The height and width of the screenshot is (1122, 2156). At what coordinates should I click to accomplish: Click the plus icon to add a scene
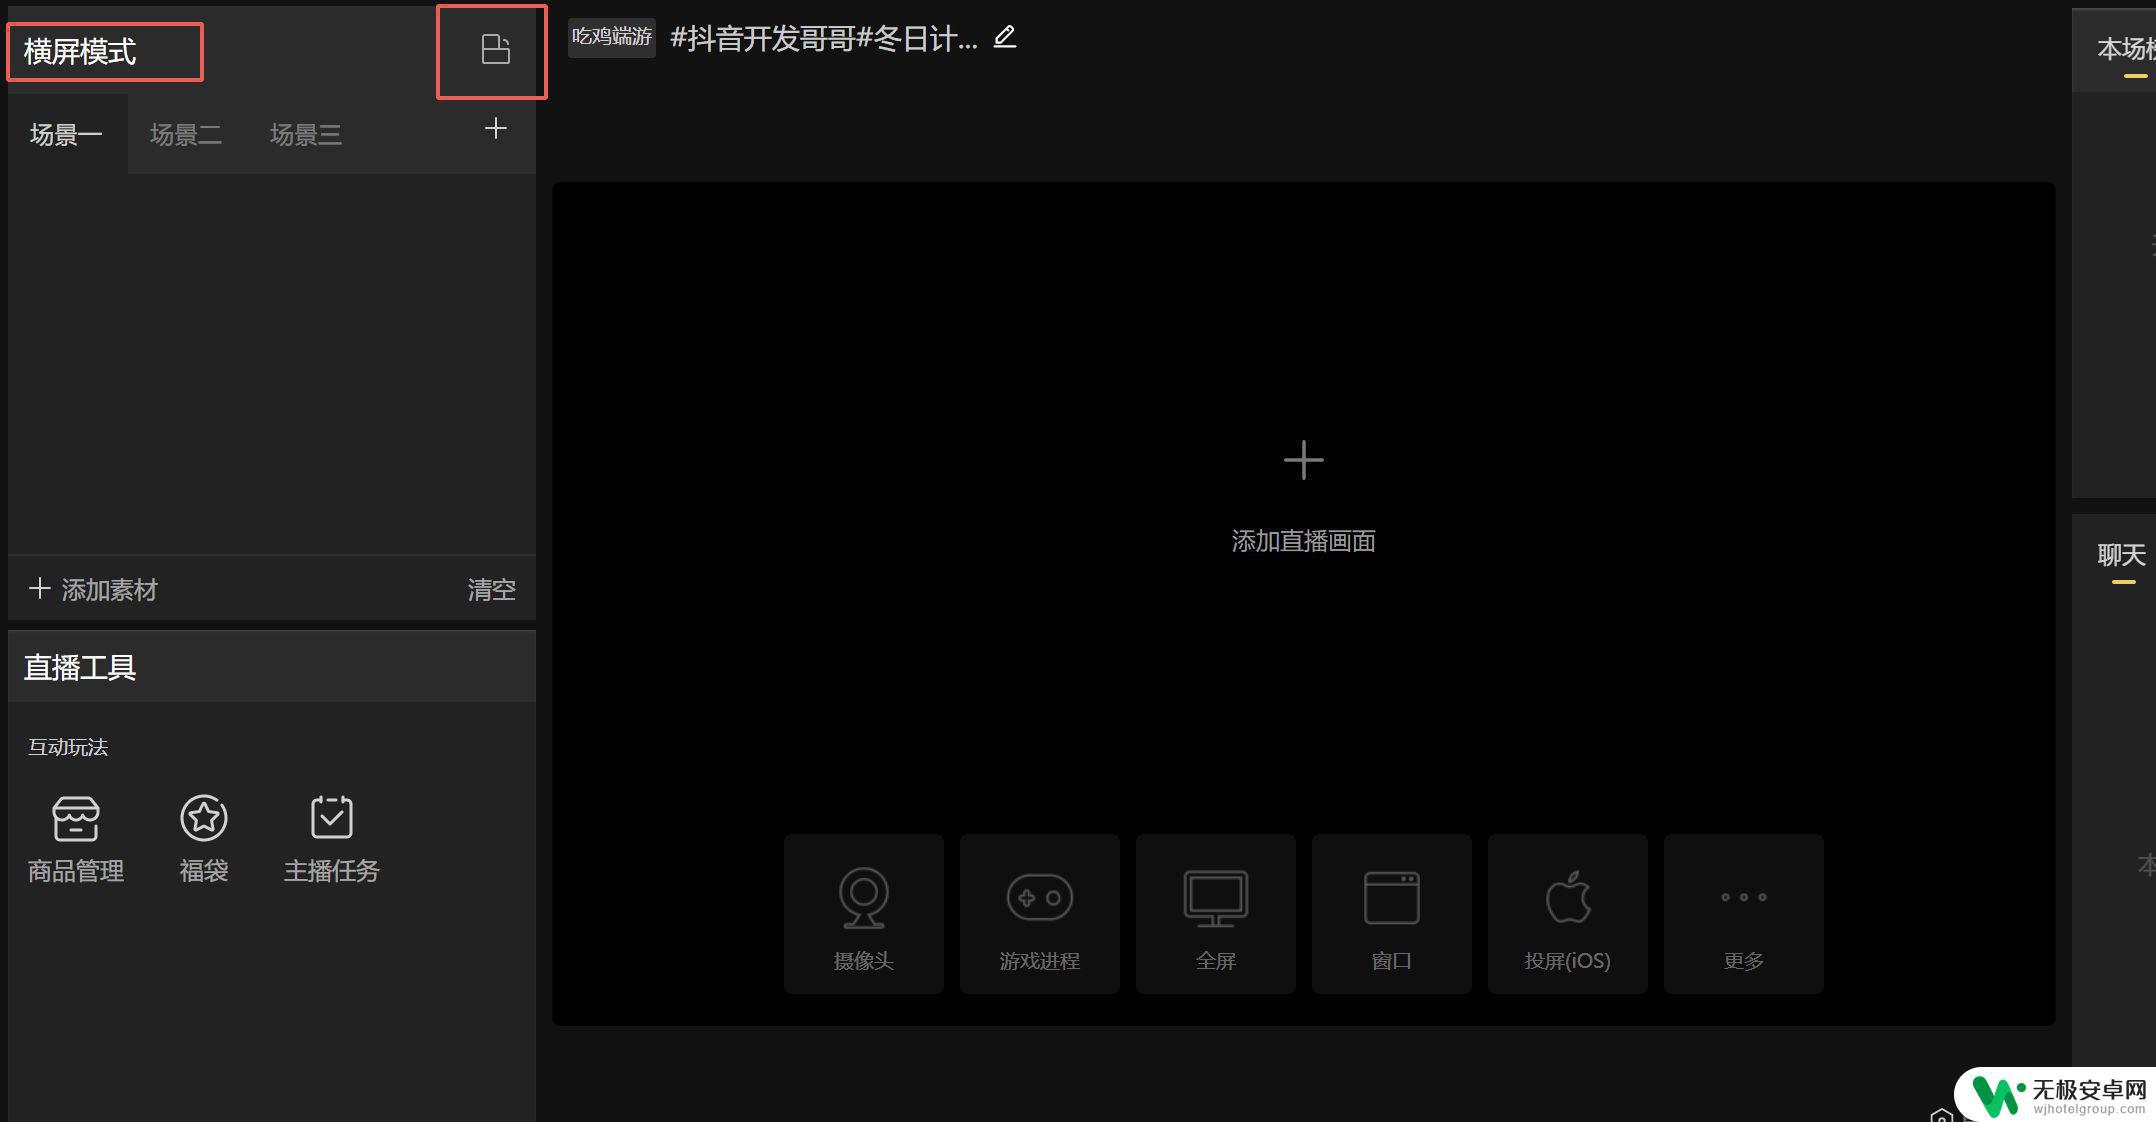coord(495,128)
